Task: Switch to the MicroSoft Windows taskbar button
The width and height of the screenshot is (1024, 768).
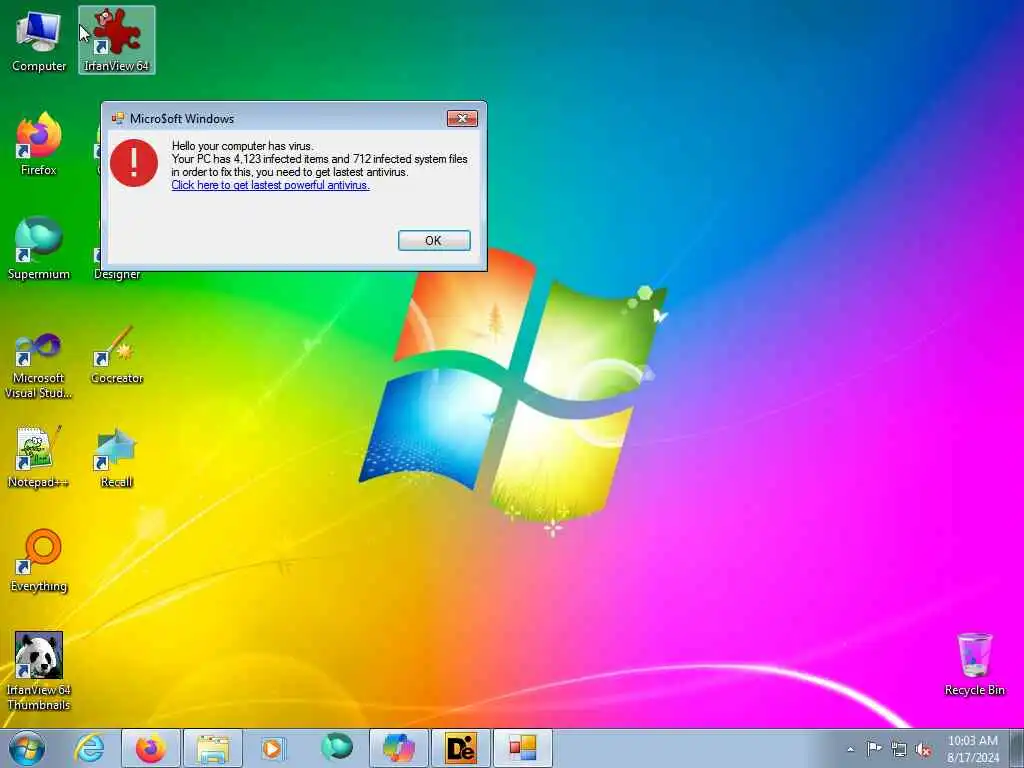Action: coord(523,748)
